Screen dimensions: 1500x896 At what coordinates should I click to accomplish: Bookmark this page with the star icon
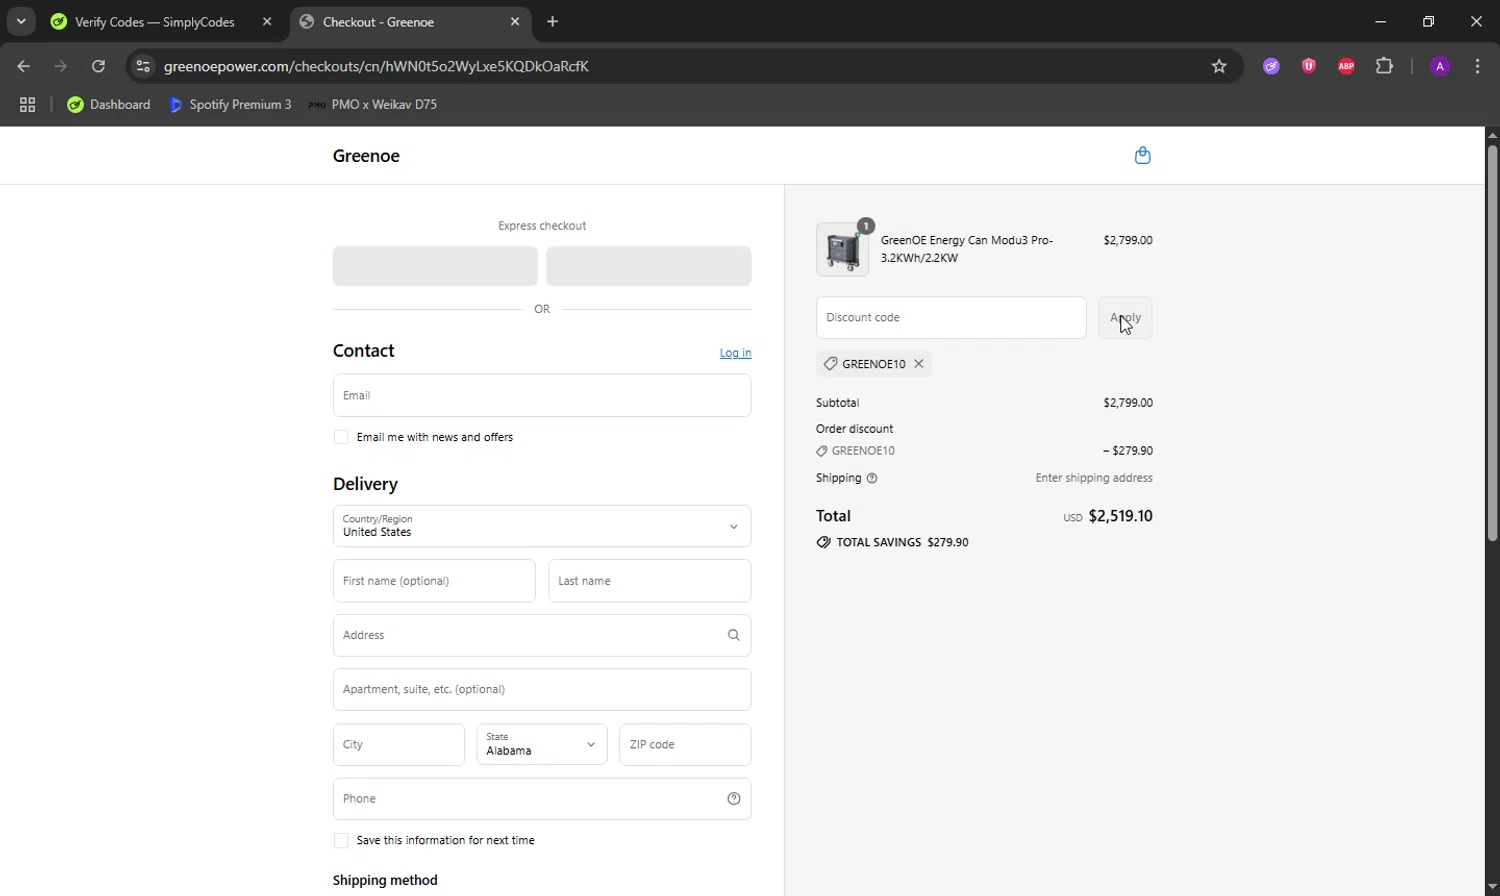point(1218,66)
